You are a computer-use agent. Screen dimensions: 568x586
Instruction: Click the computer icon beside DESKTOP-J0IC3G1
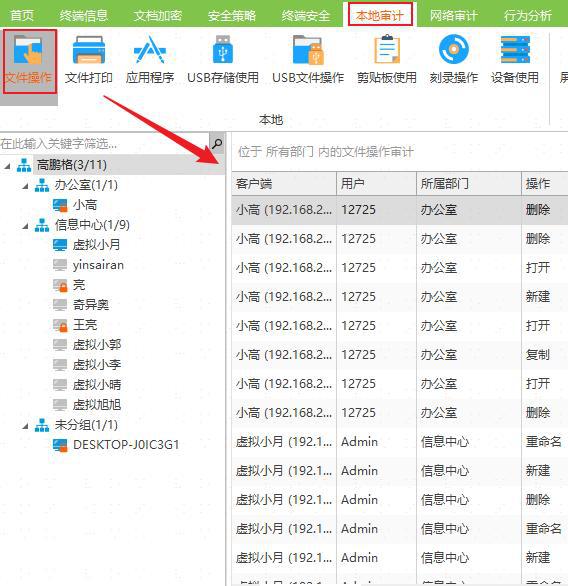tap(60, 445)
